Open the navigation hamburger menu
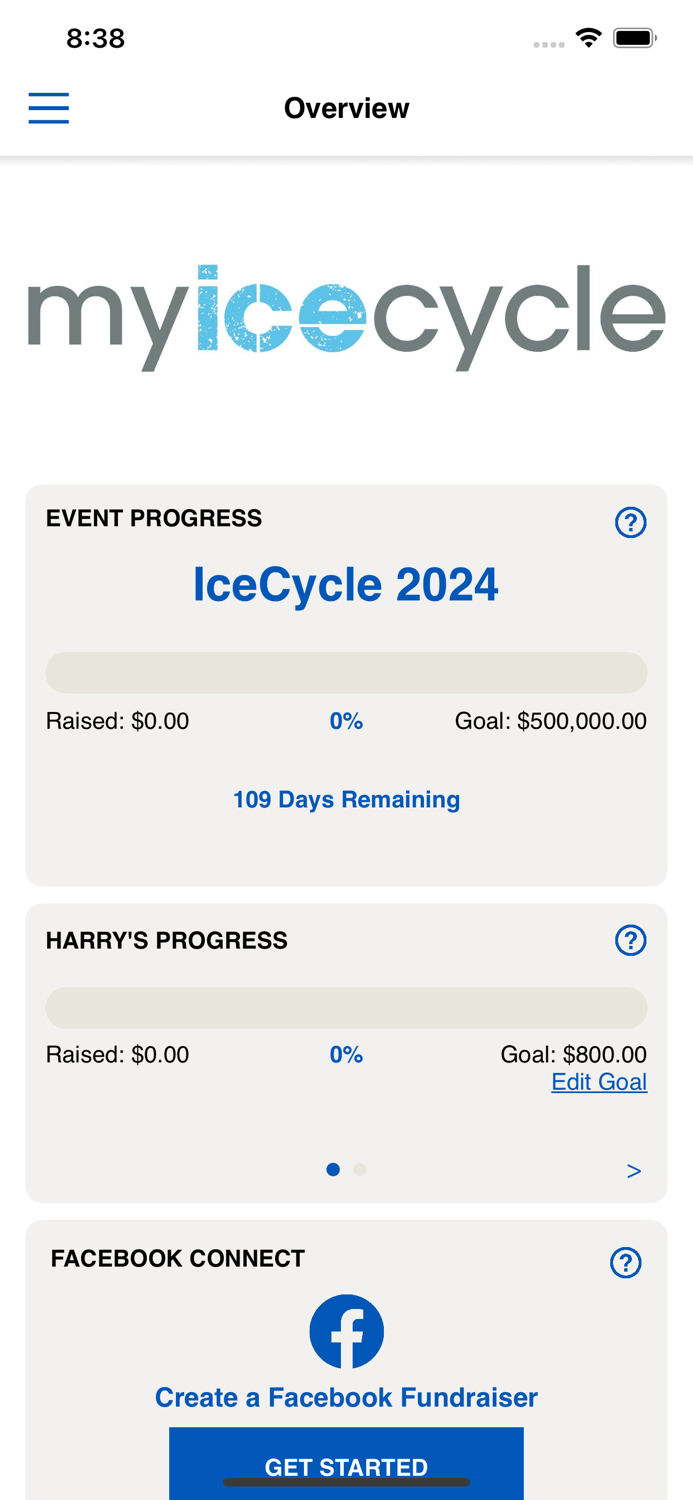The width and height of the screenshot is (693, 1500). click(x=48, y=107)
